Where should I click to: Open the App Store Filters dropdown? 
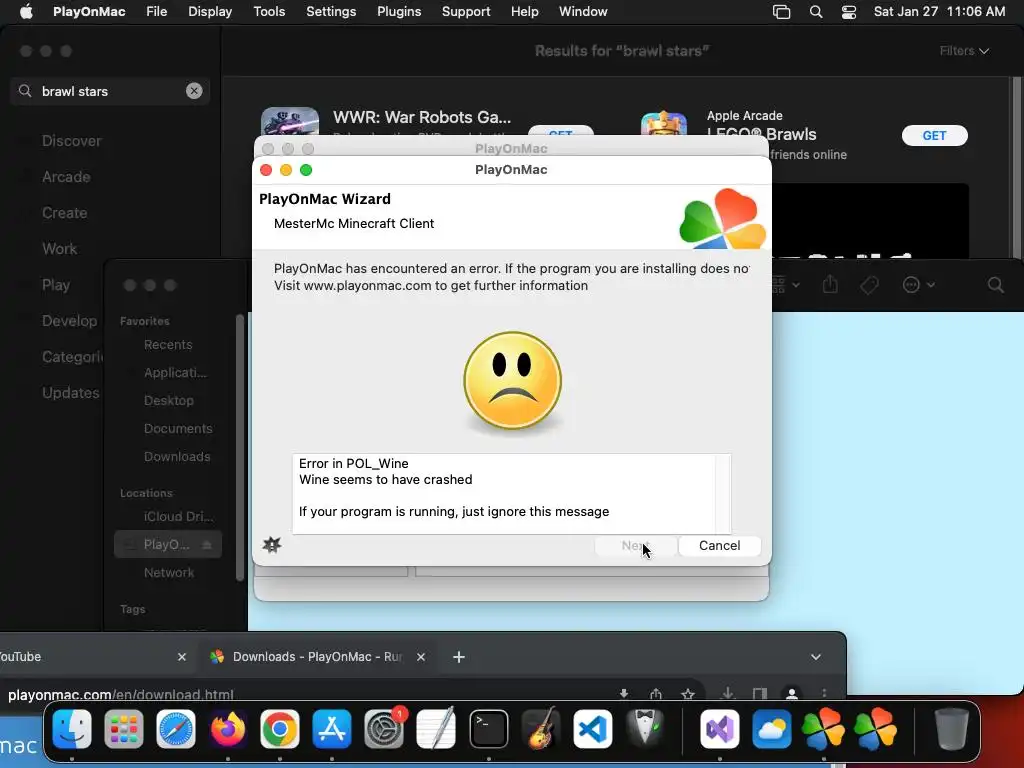click(x=964, y=51)
